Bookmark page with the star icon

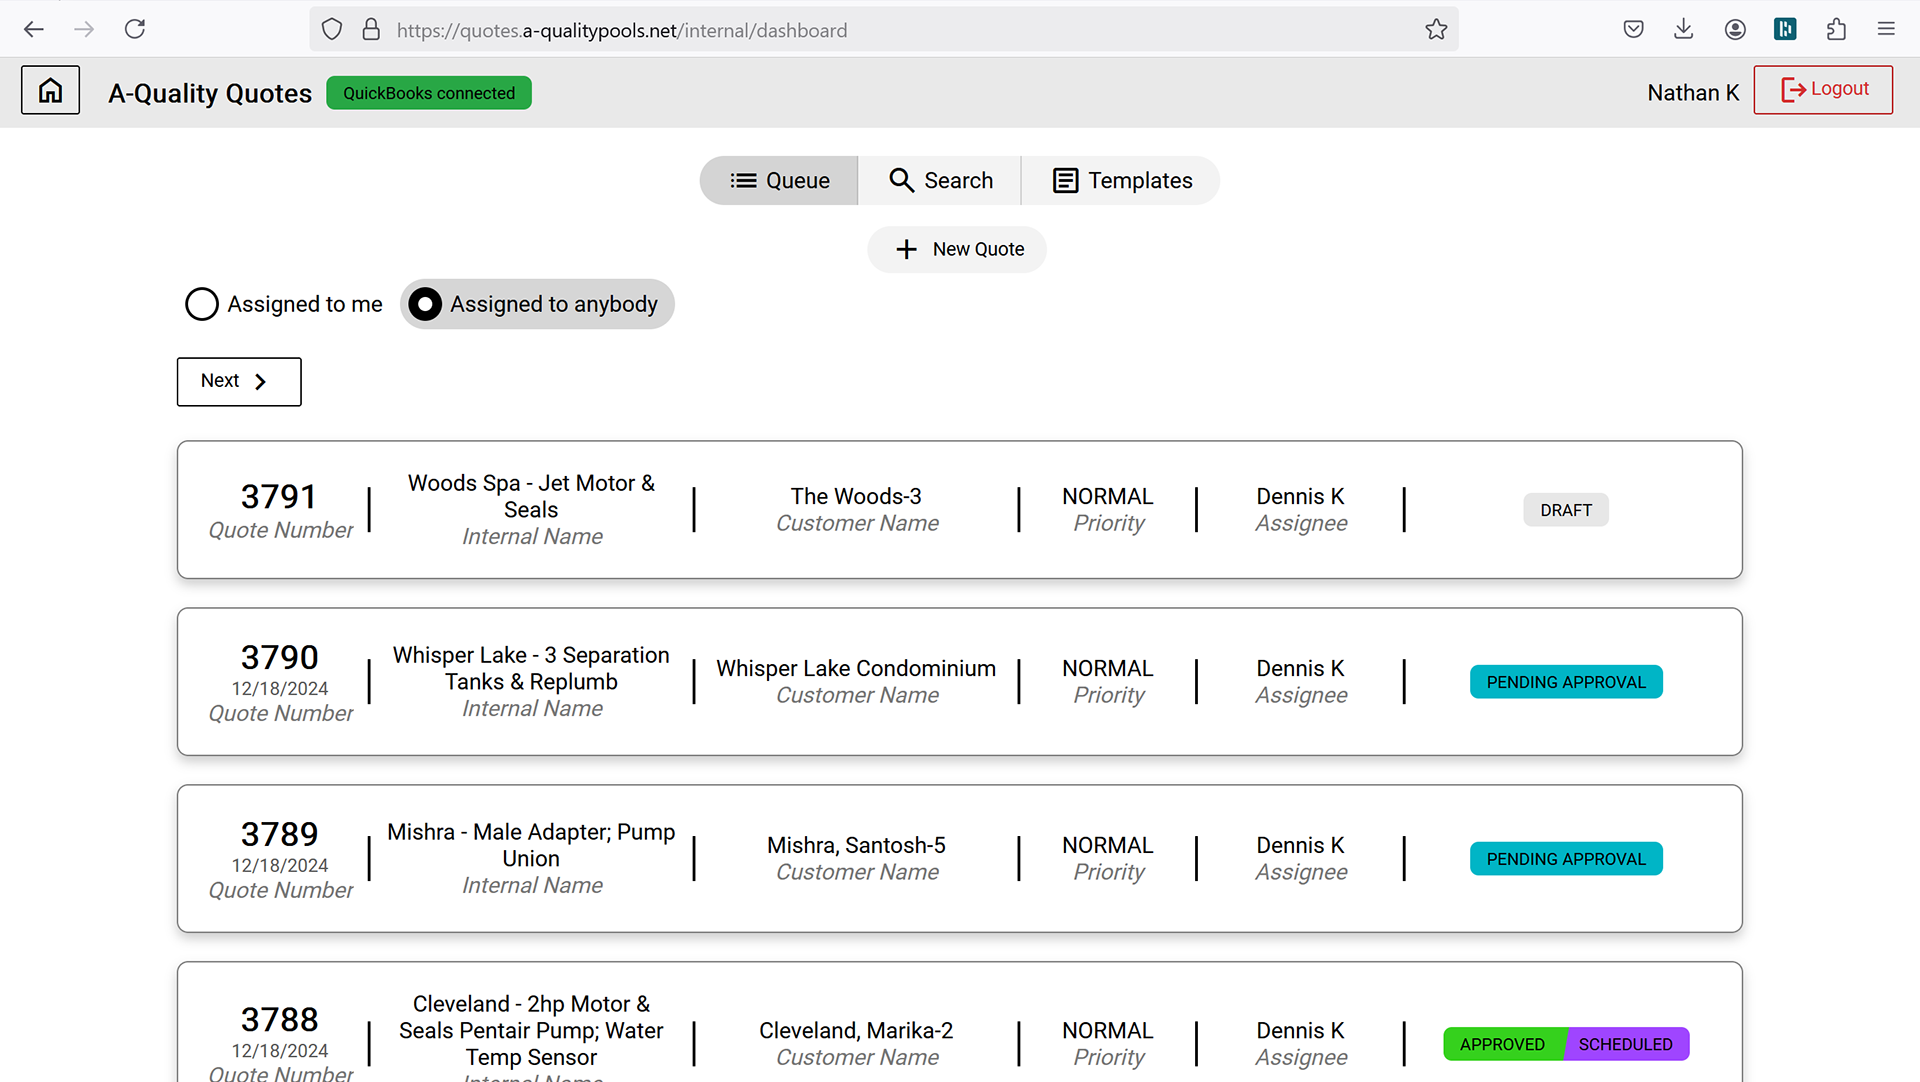1436,30
